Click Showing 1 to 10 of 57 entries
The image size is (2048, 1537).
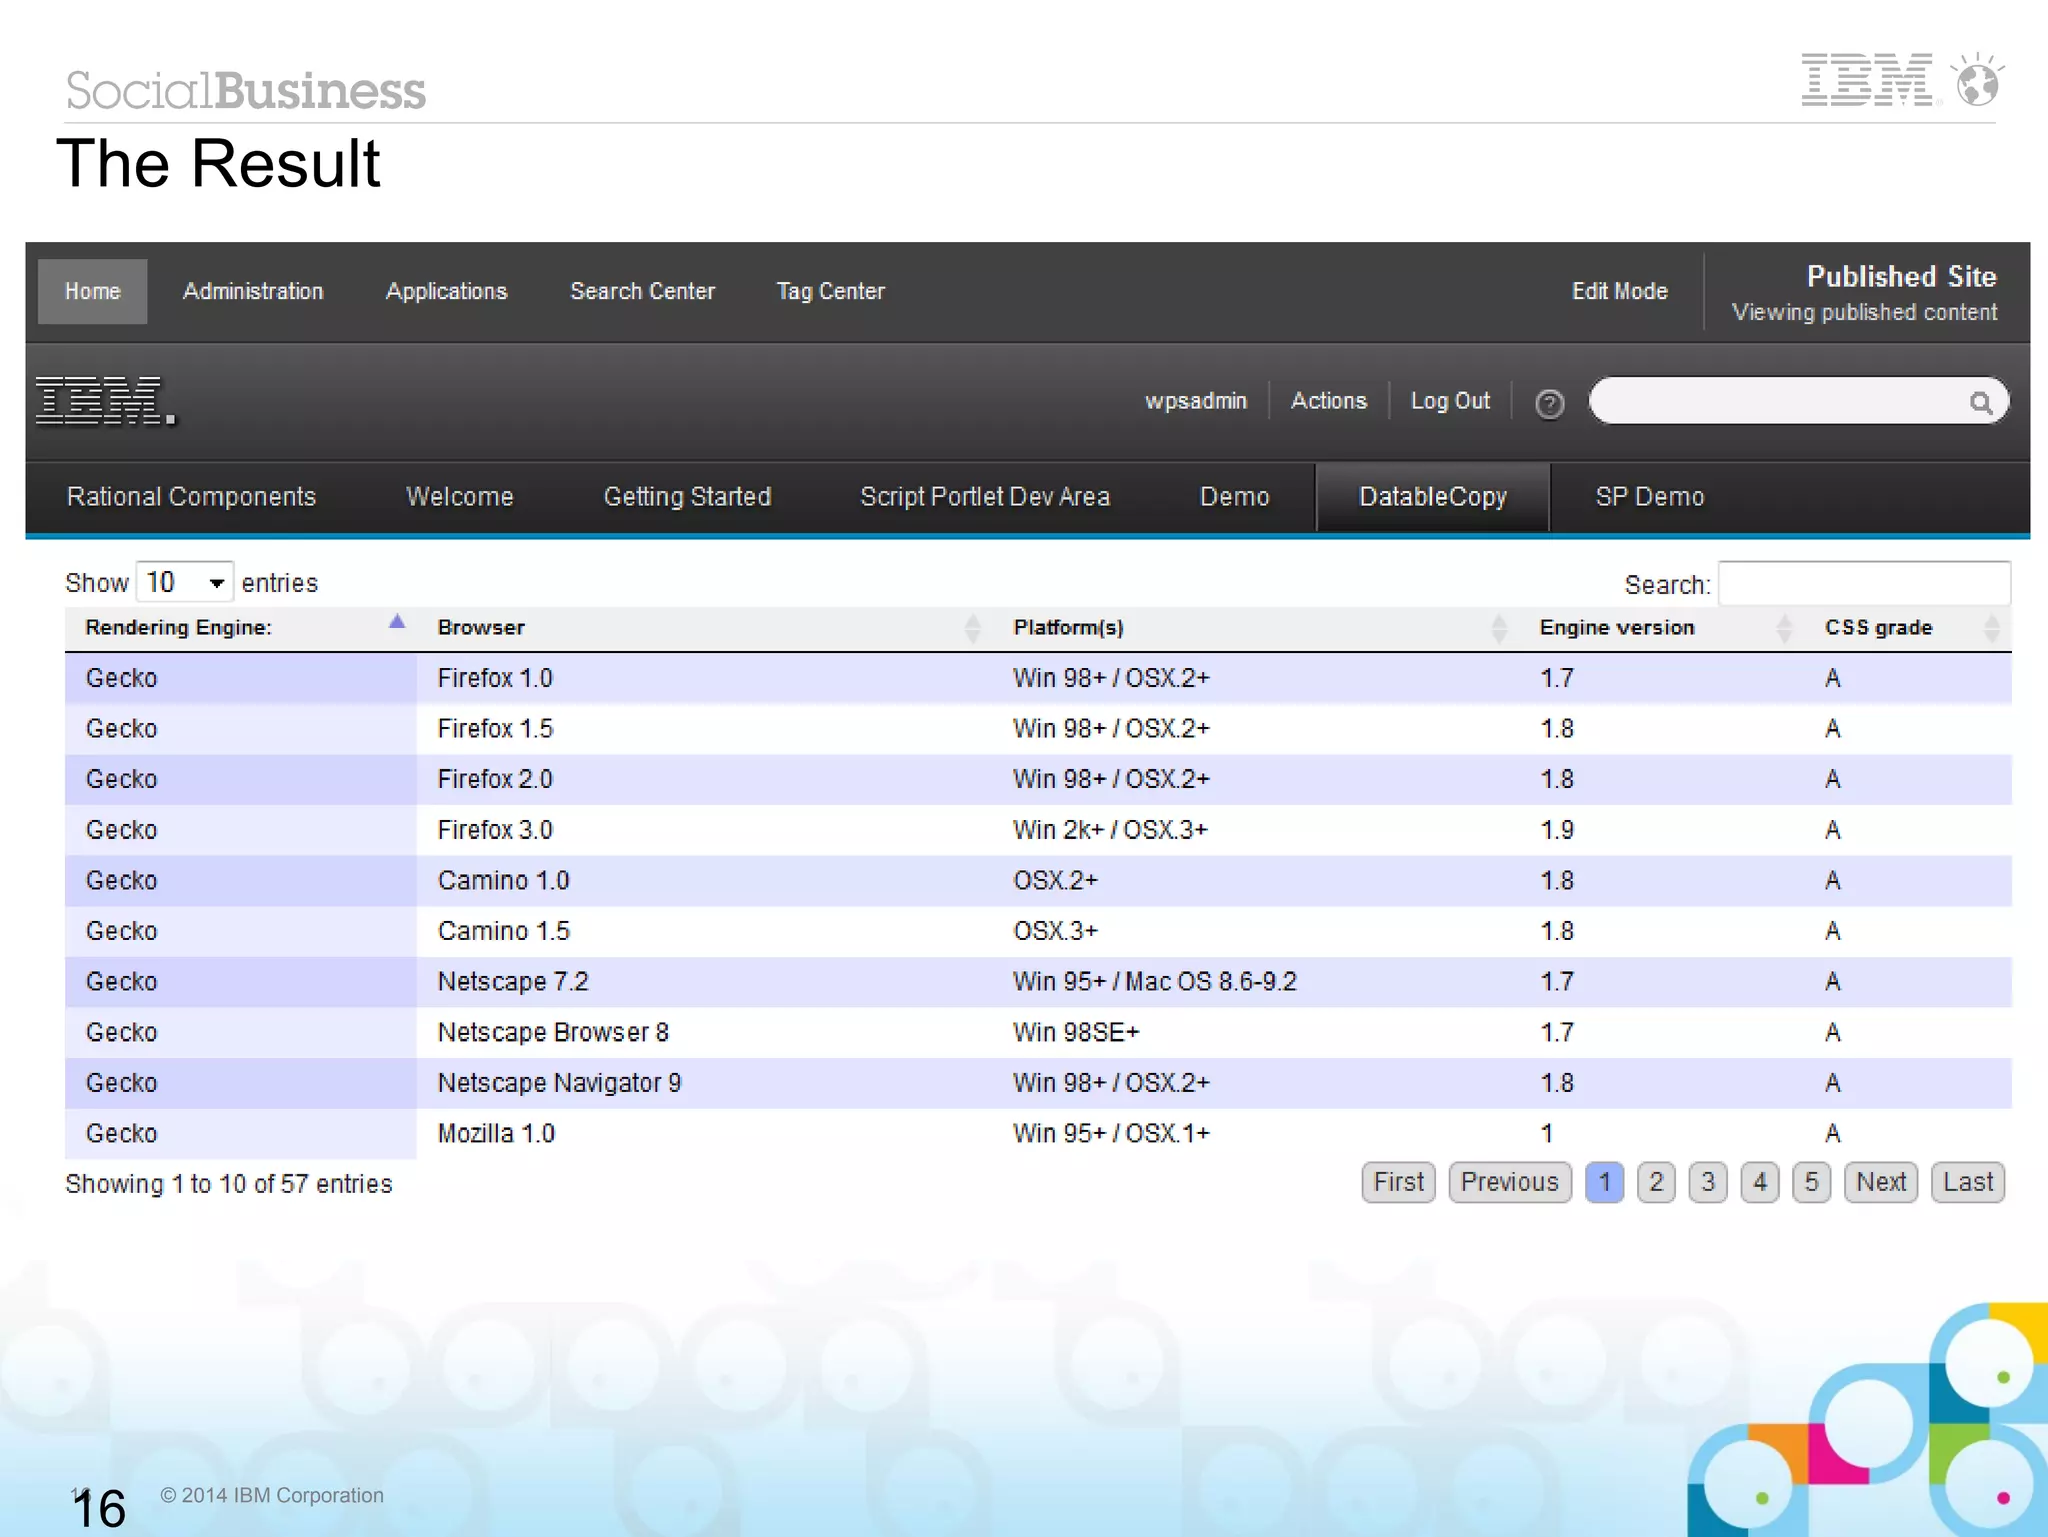(229, 1184)
